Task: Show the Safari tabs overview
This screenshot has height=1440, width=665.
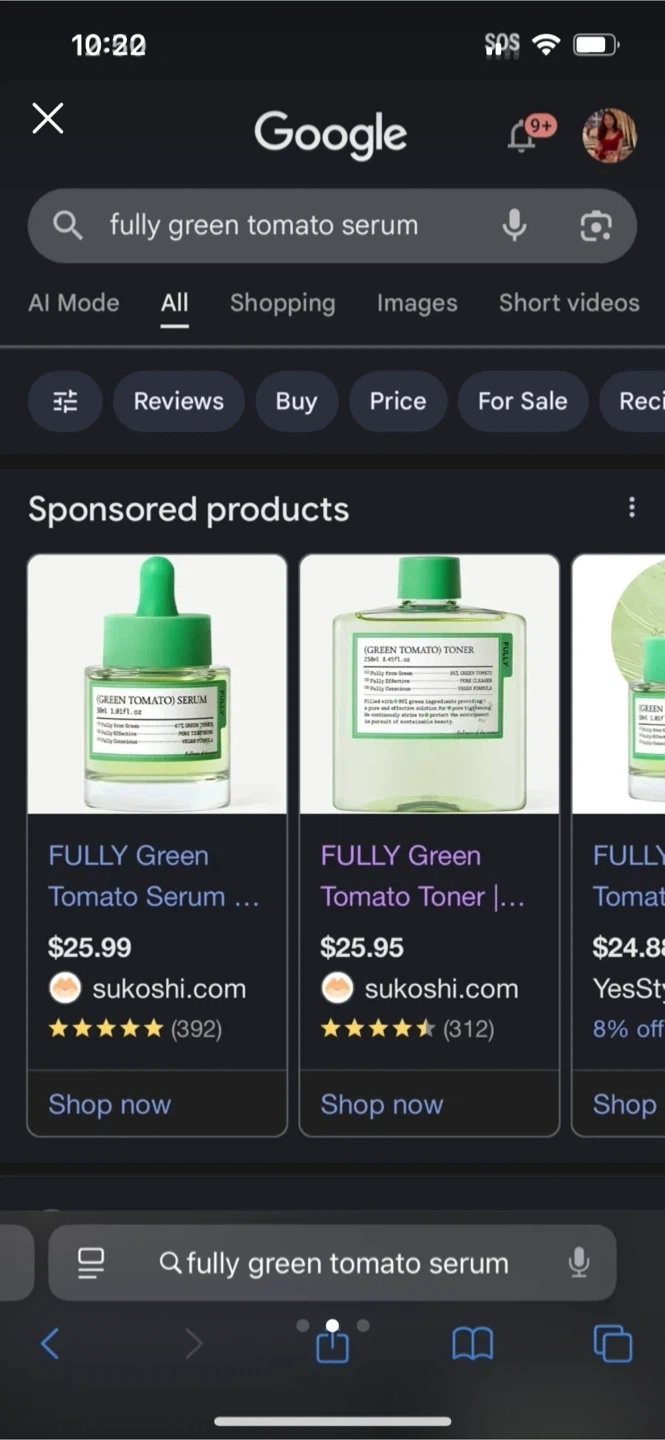Action: pos(612,1345)
